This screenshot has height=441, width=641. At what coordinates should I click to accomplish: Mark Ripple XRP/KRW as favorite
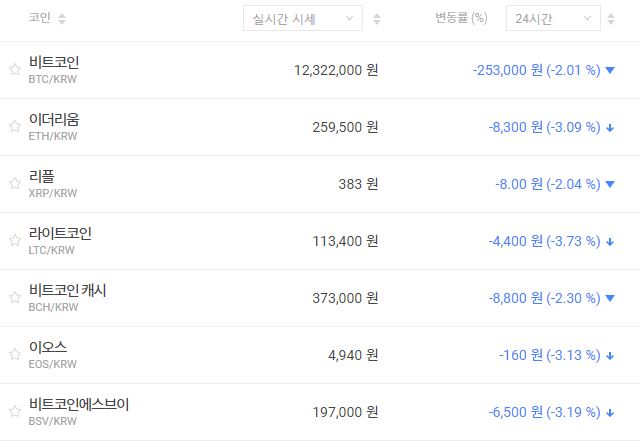[x=14, y=184]
